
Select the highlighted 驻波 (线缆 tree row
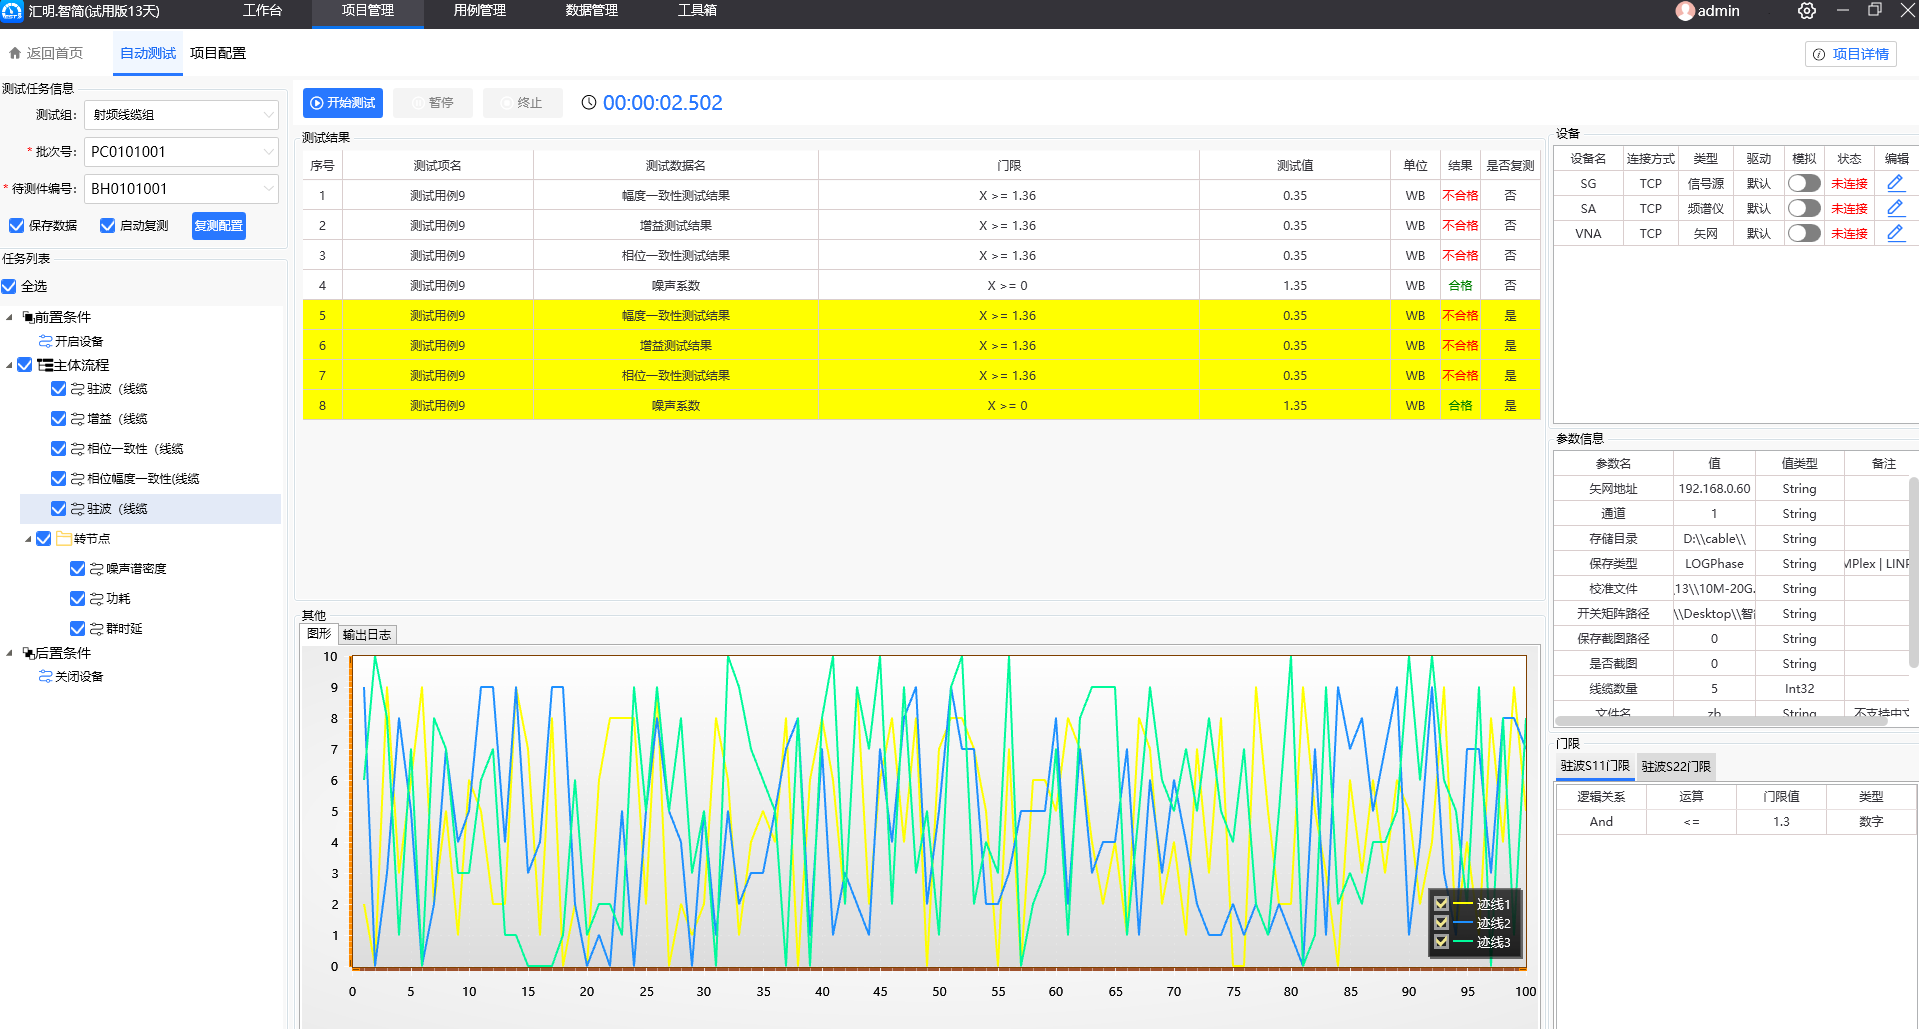click(x=150, y=509)
